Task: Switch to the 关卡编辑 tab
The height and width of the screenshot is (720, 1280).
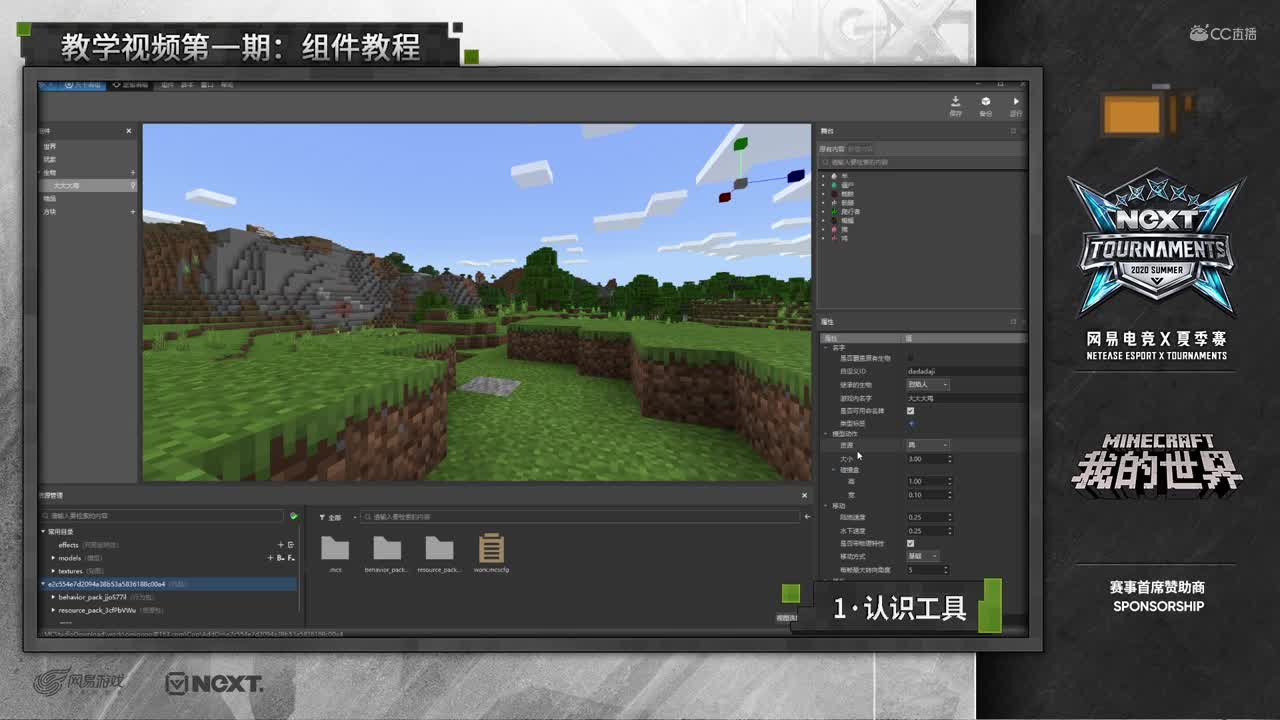Action: pyautogui.click(x=83, y=85)
